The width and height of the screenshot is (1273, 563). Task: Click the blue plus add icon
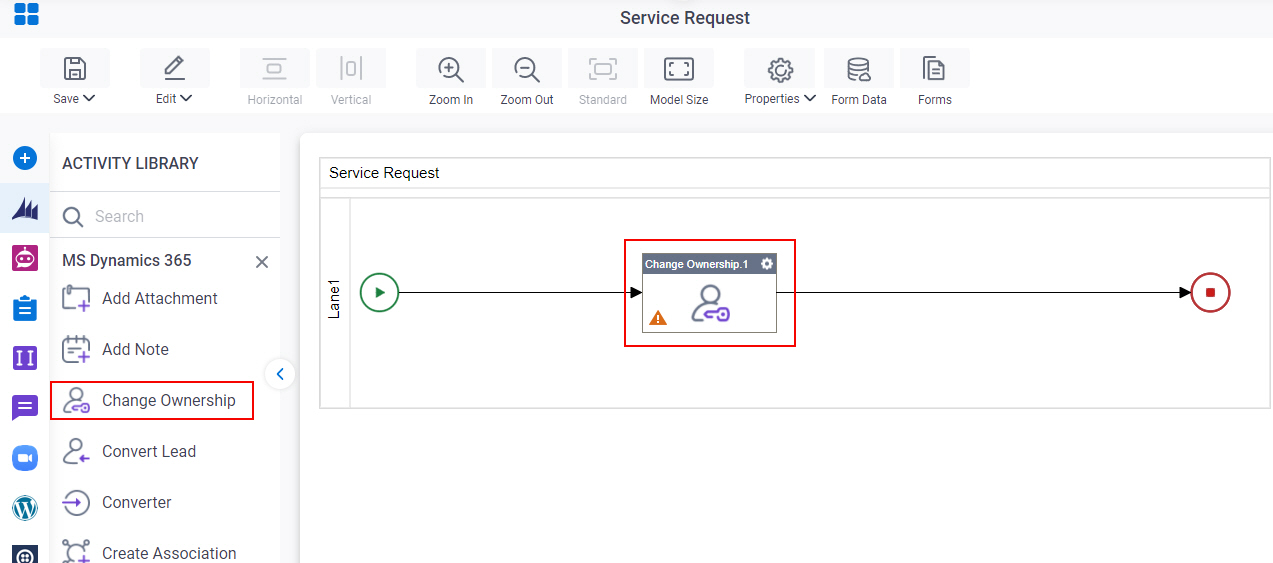(x=25, y=158)
